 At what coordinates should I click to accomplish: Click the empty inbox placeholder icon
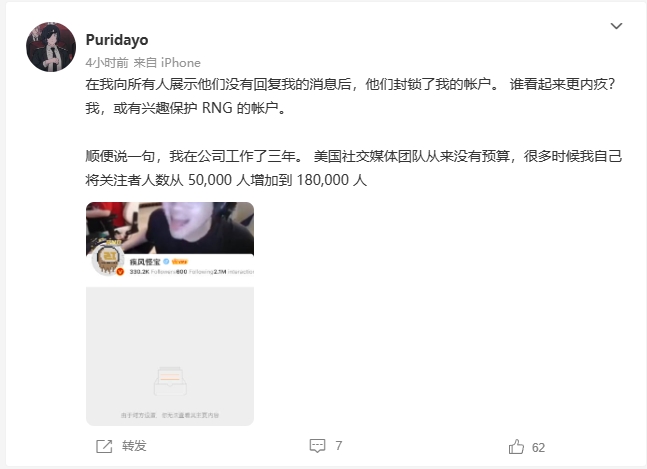pyautogui.click(x=170, y=381)
